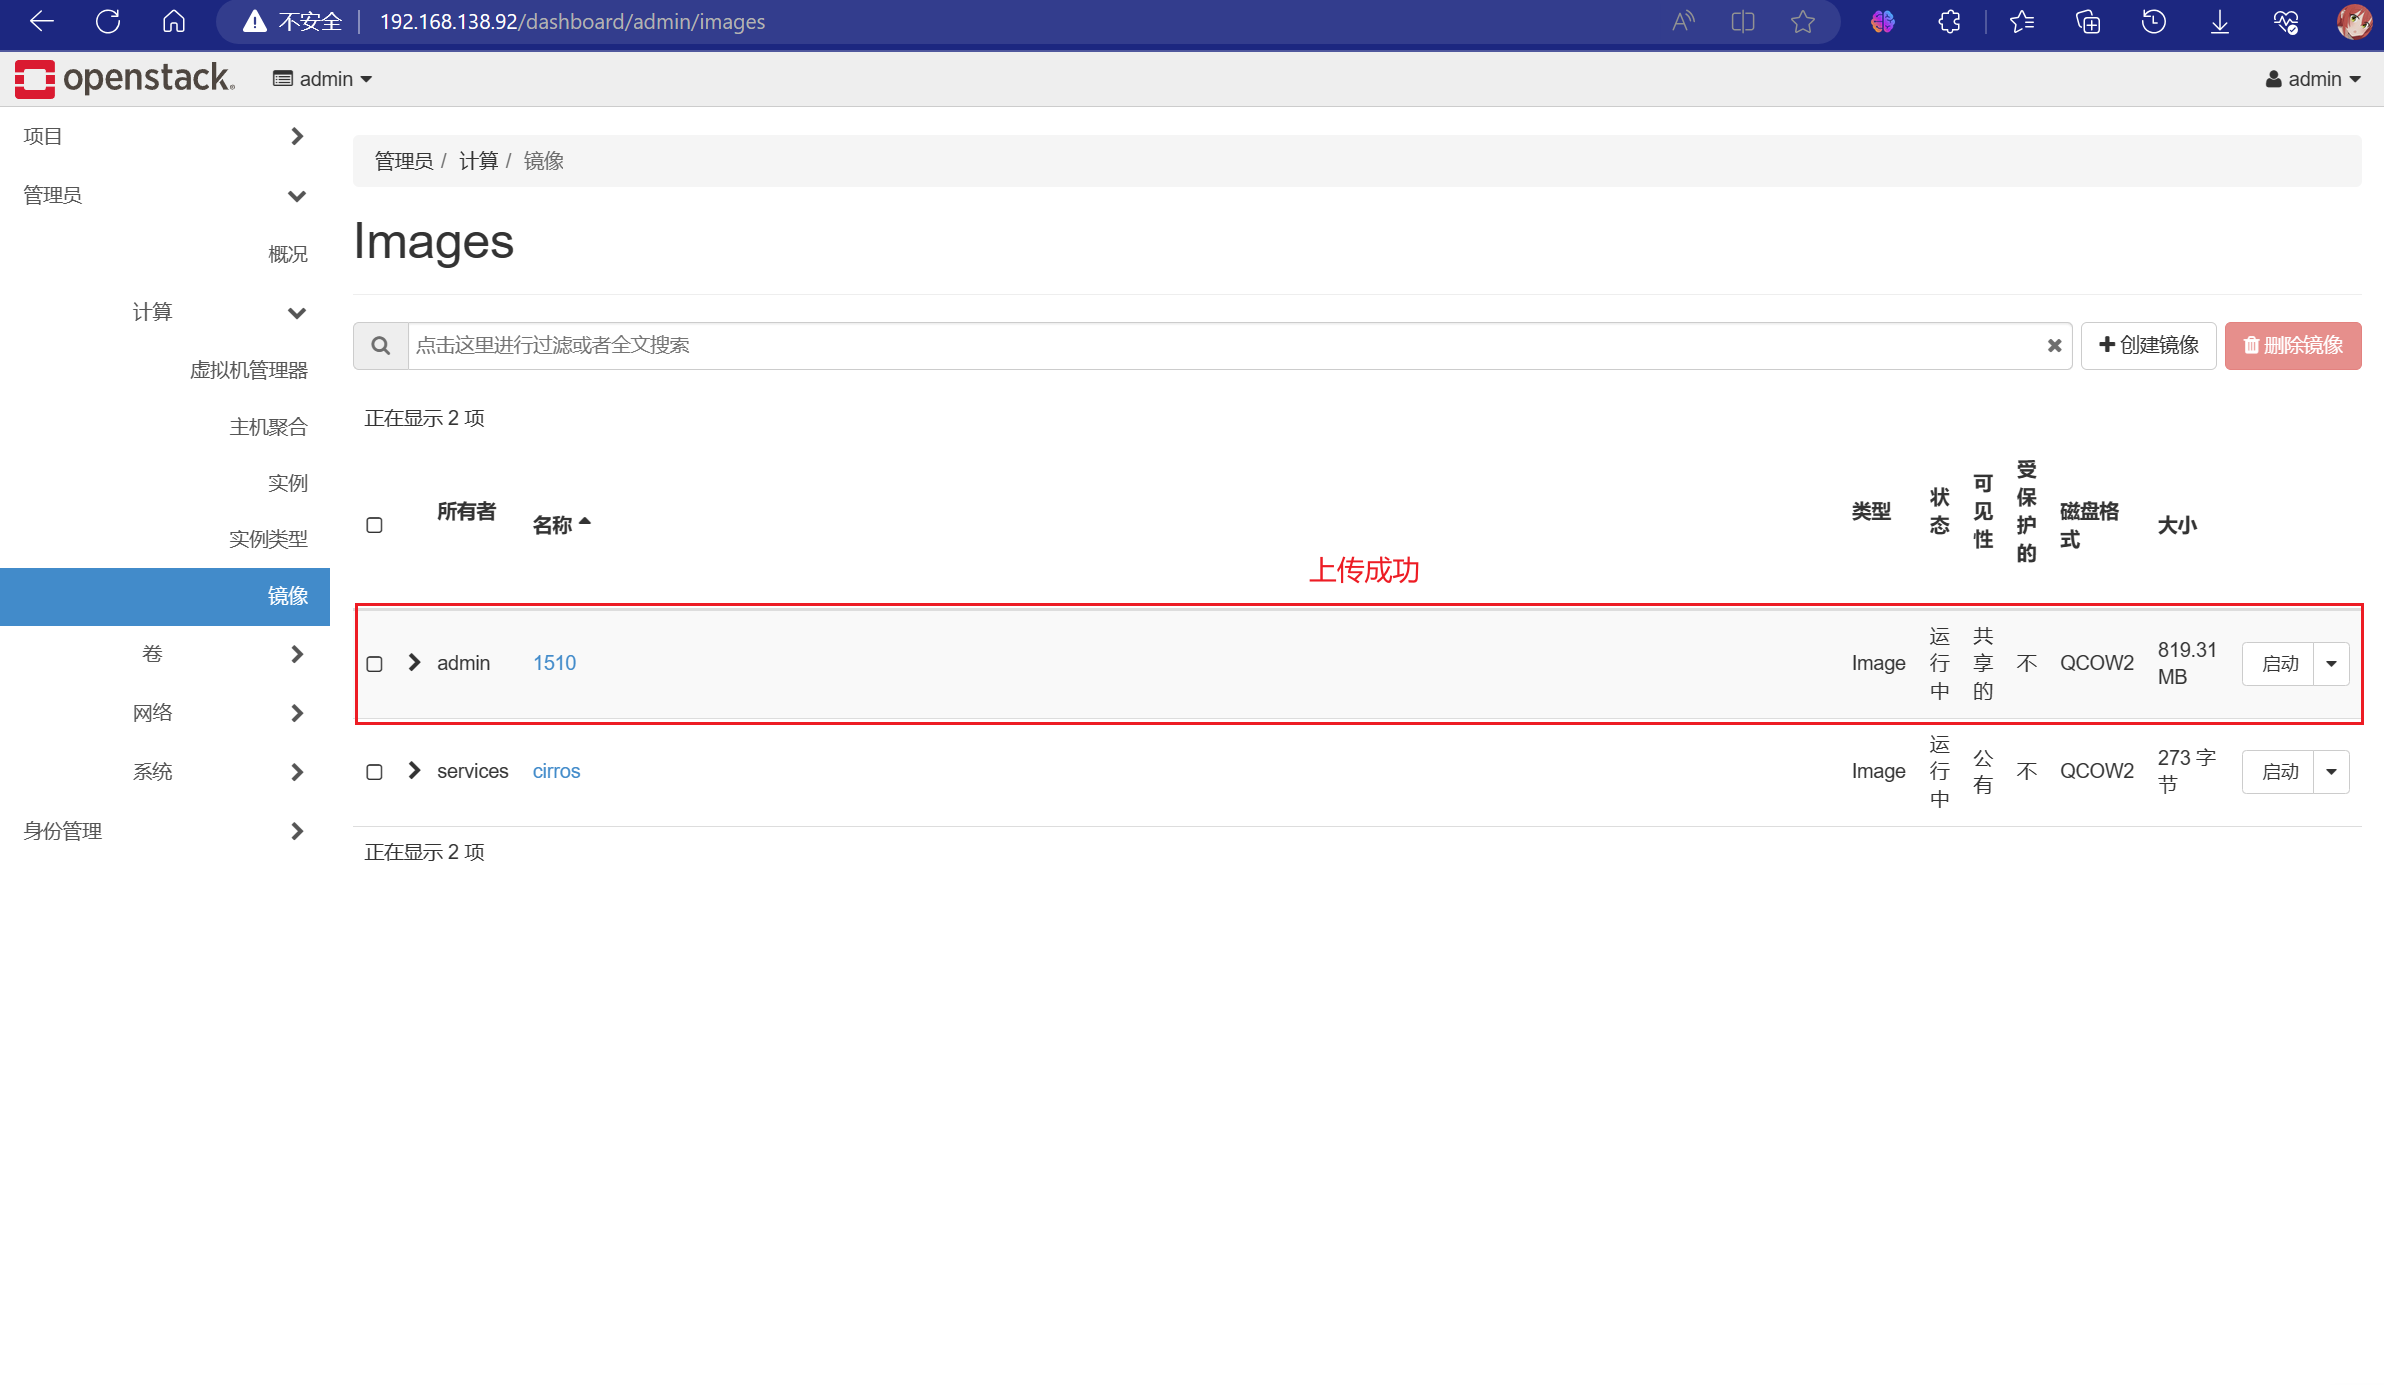This screenshot has width=2384, height=1385.
Task: Add page to favorites star icon
Action: point(1803,21)
